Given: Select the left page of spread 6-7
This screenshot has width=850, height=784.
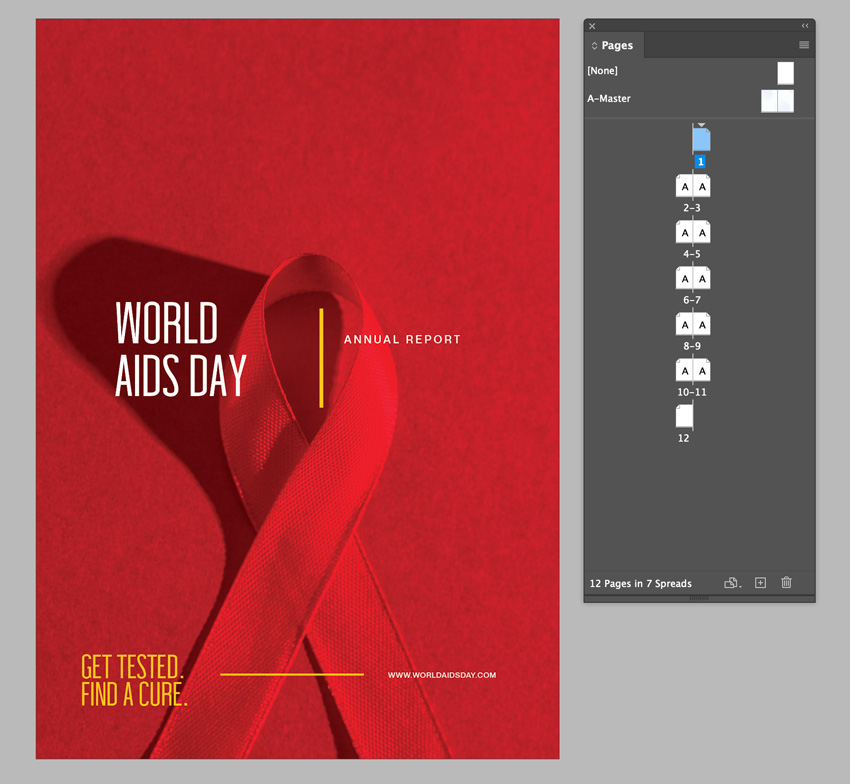Looking at the screenshot, I should 684,278.
